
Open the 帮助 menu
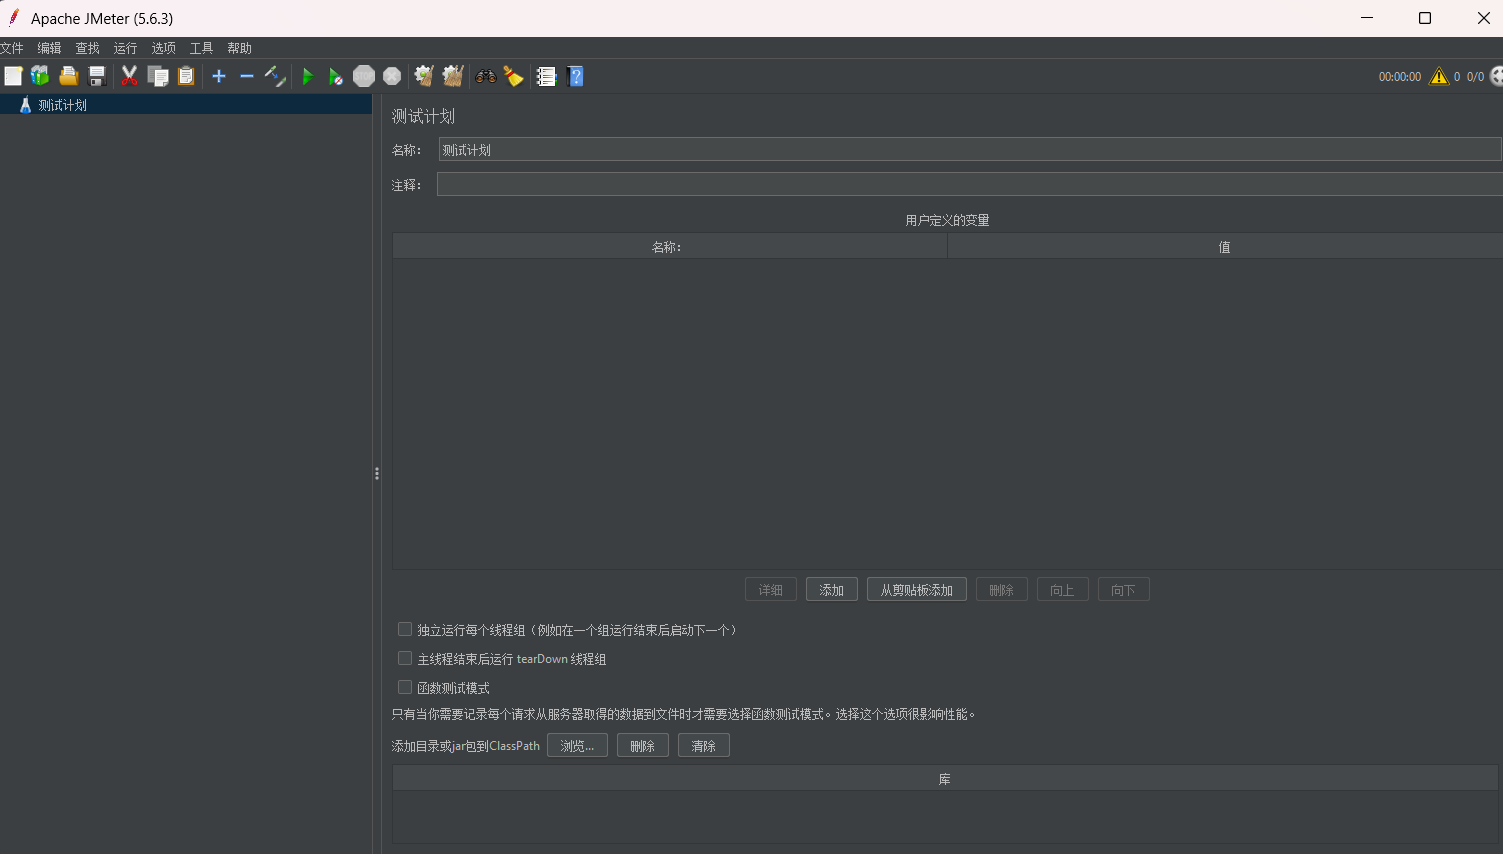(x=239, y=48)
